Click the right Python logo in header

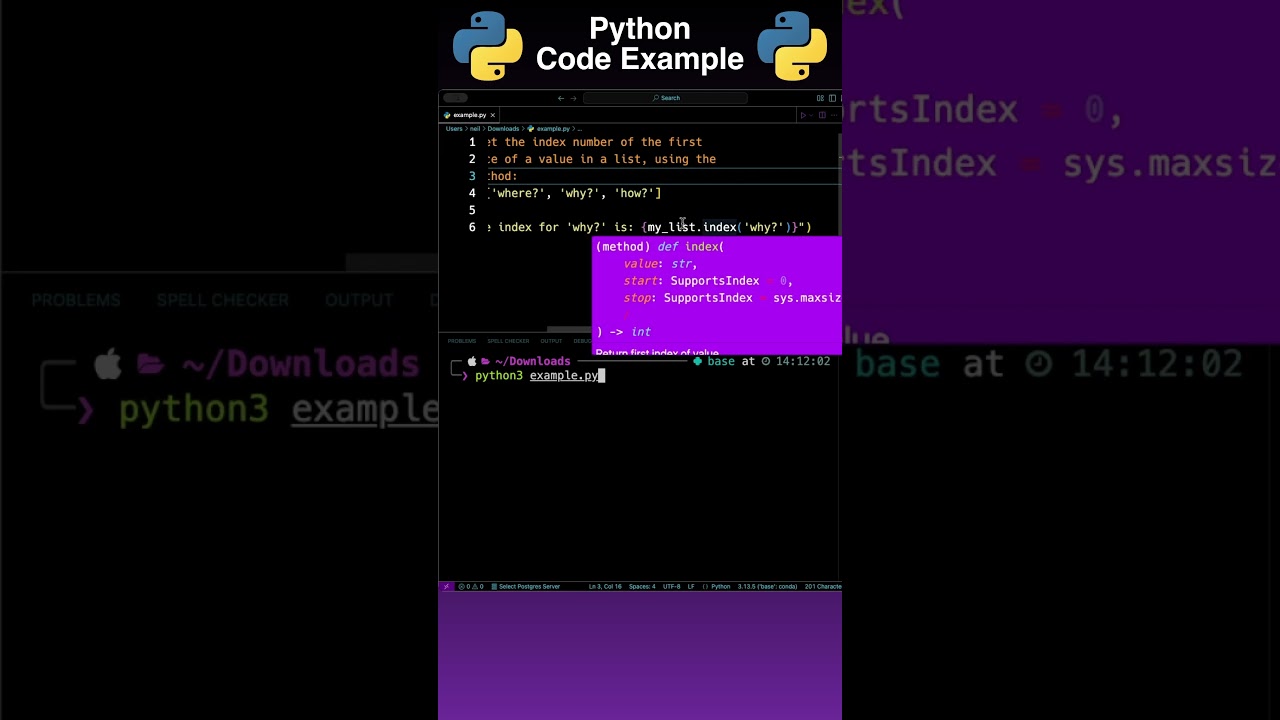coord(792,46)
